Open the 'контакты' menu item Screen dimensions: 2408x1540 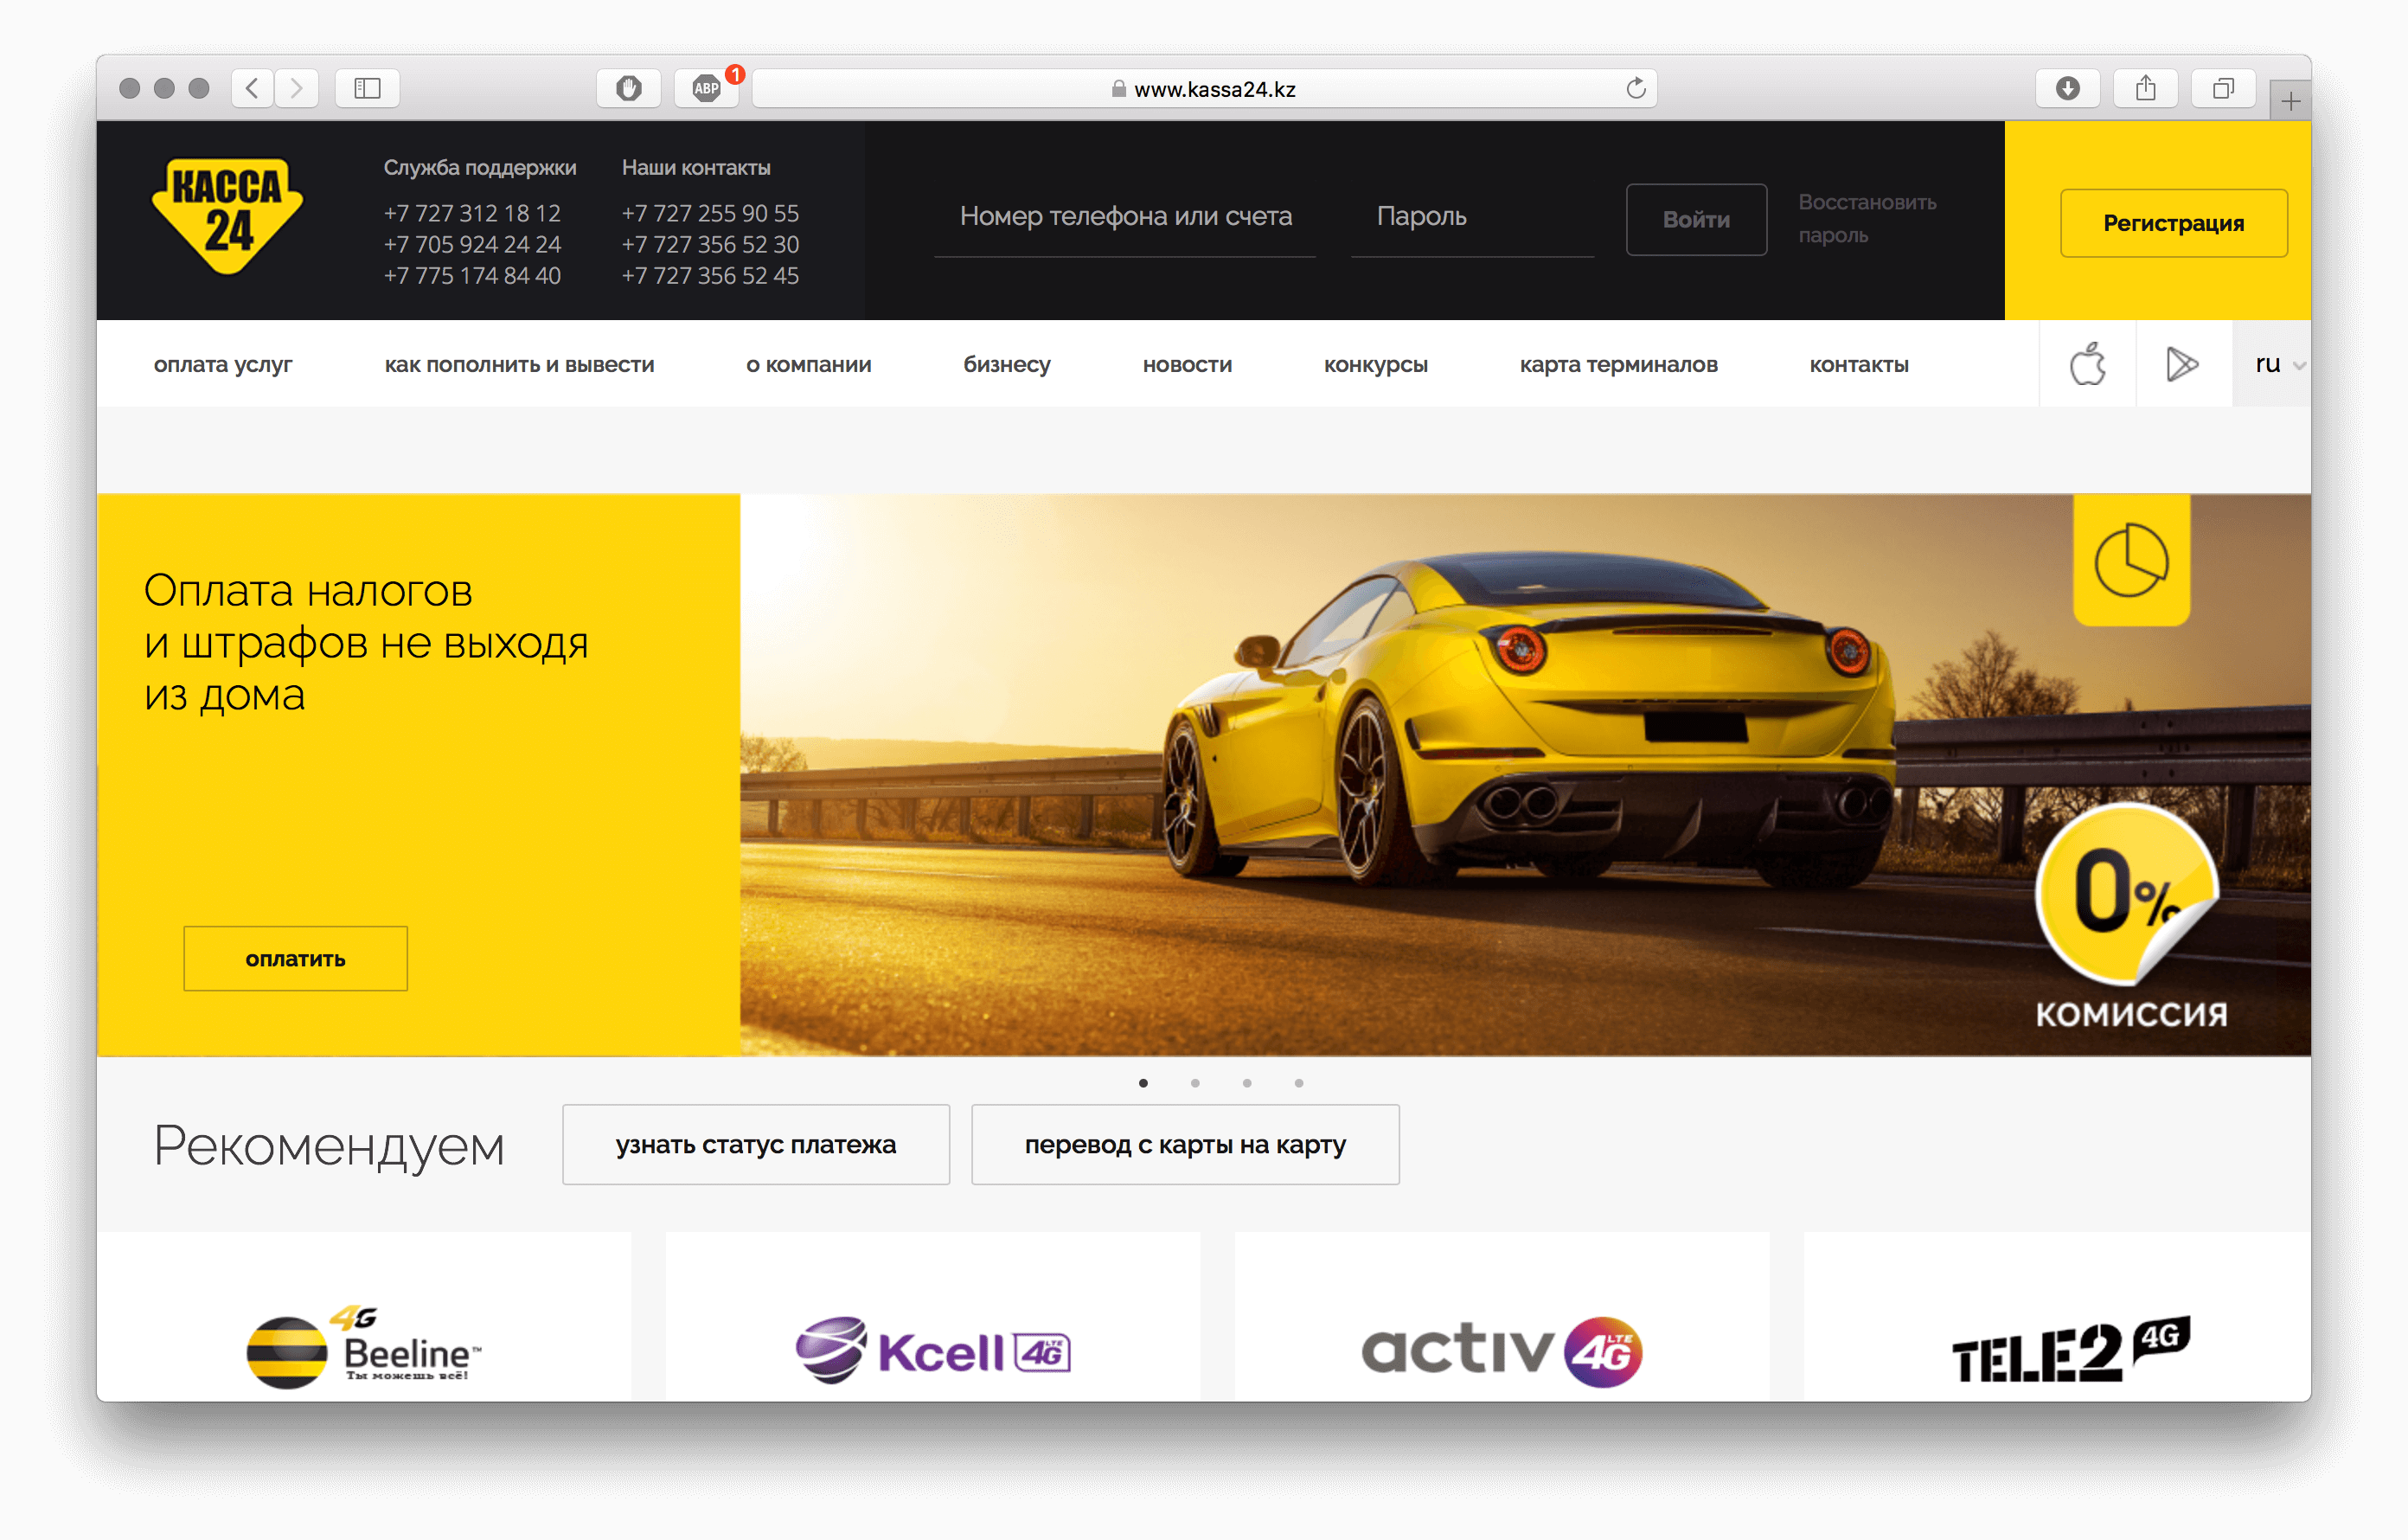(1859, 365)
